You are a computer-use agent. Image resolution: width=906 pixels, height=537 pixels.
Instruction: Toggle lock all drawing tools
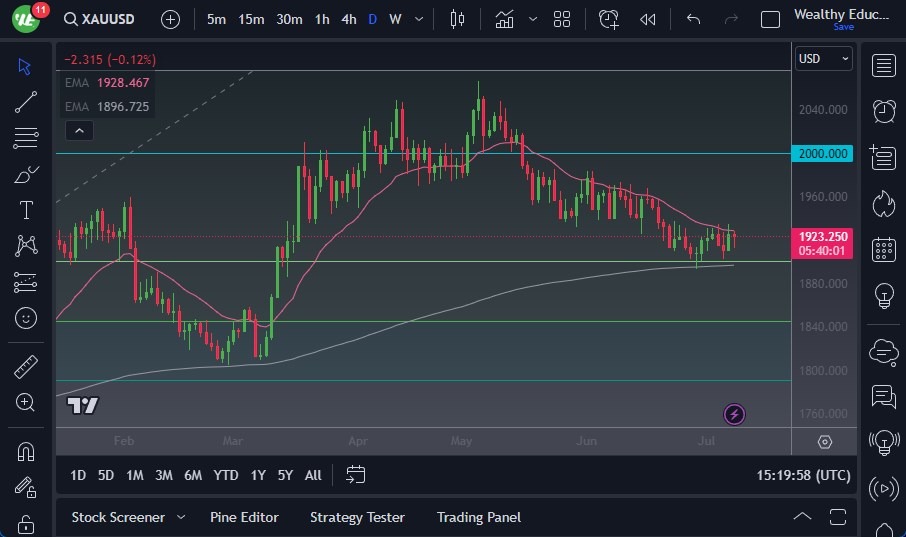[26, 523]
